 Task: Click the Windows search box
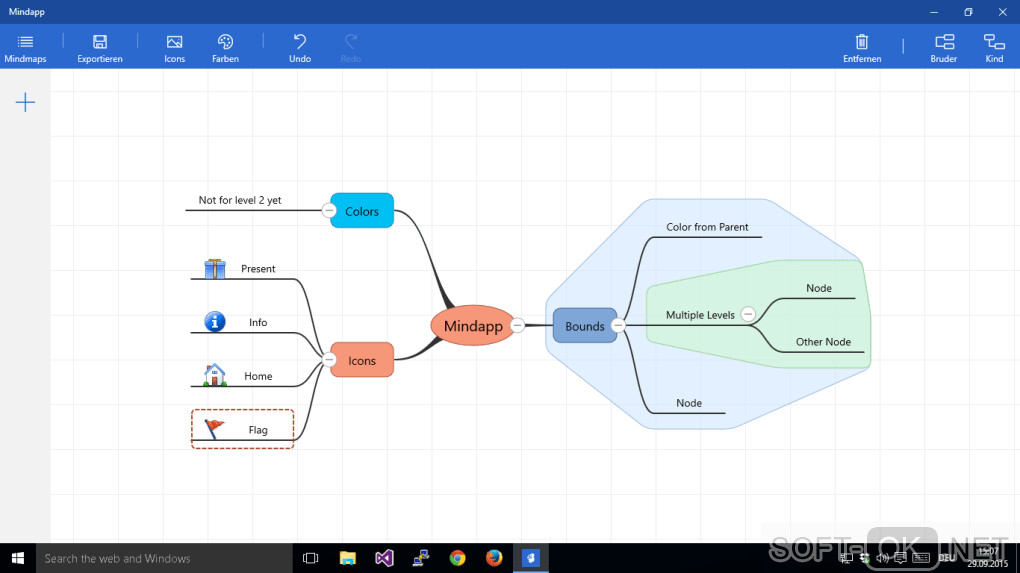pos(164,558)
